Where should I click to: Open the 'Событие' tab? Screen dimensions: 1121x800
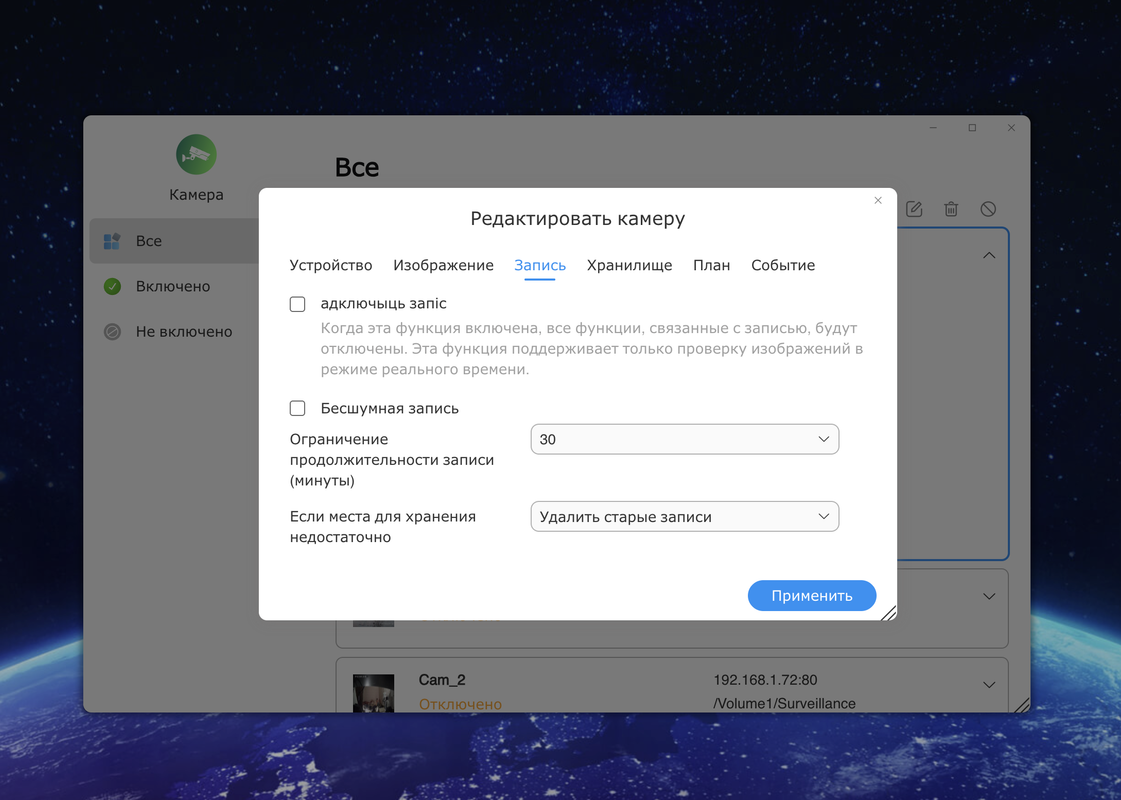[x=783, y=265]
